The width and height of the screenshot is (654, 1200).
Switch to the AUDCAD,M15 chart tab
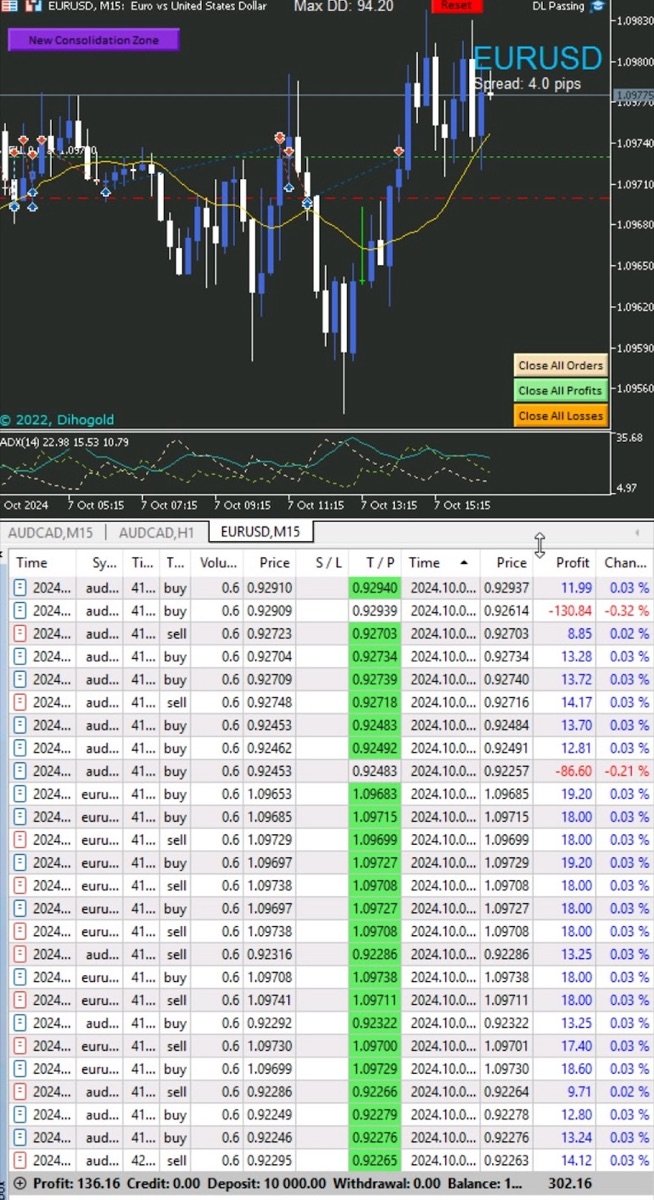pyautogui.click(x=50, y=532)
